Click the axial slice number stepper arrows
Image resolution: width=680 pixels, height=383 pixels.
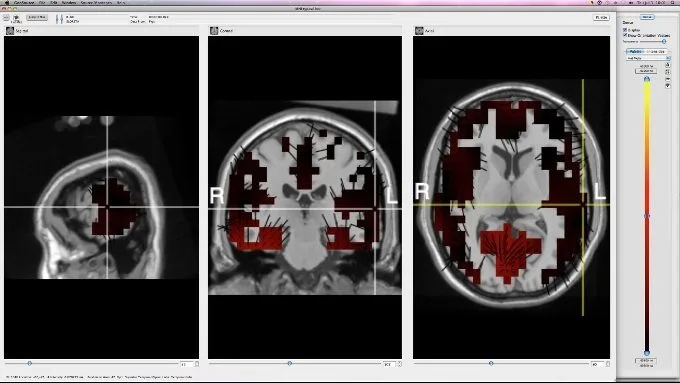(x=608, y=364)
